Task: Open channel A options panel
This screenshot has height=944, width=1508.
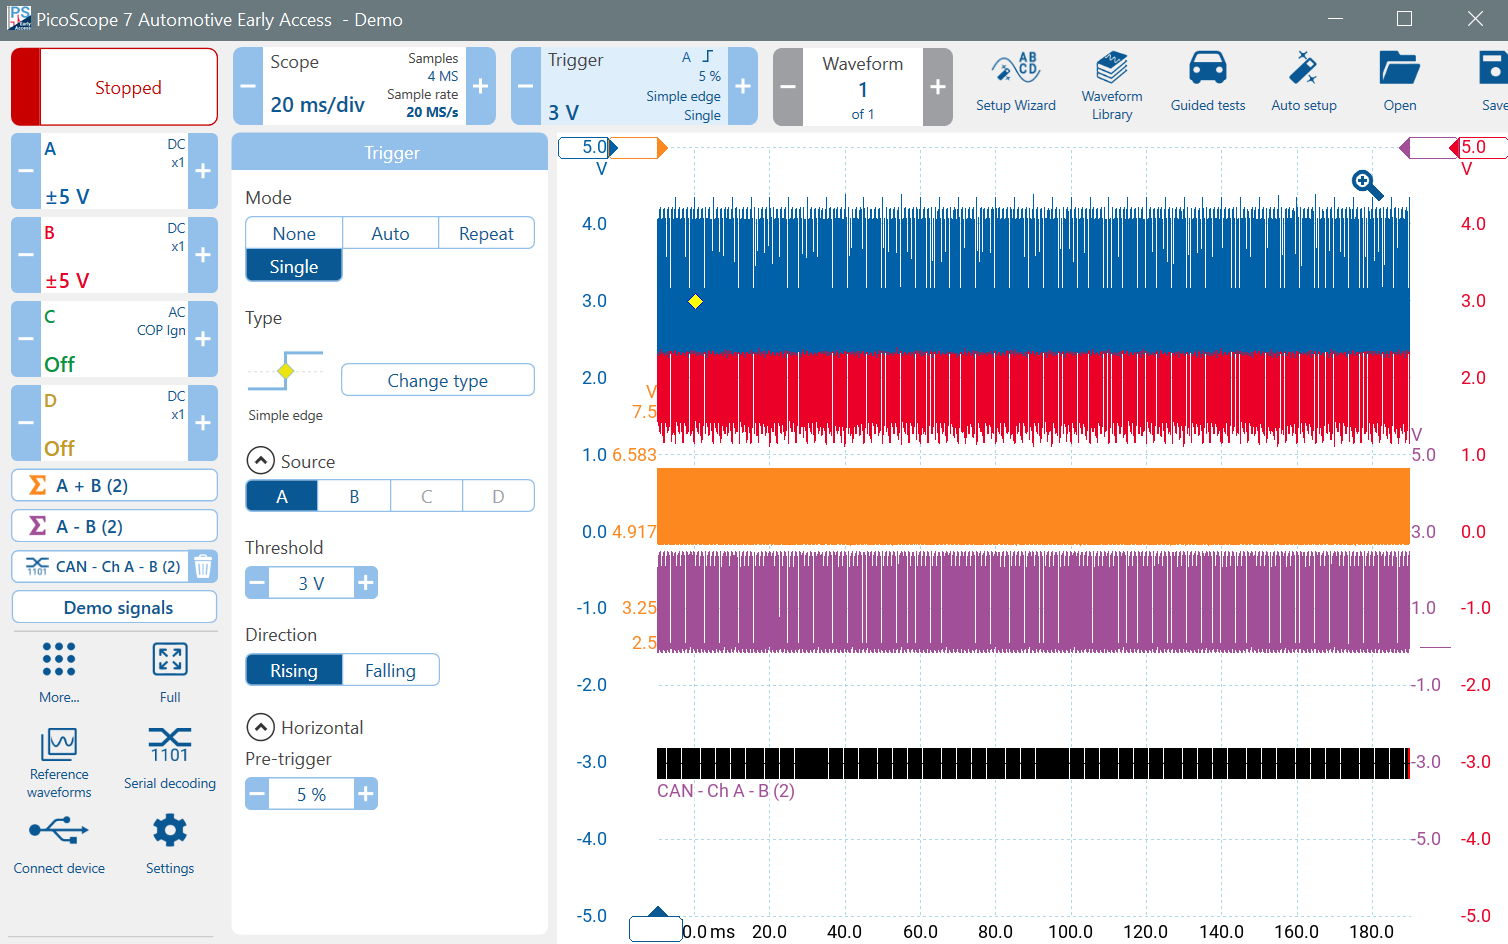Action: click(x=114, y=171)
